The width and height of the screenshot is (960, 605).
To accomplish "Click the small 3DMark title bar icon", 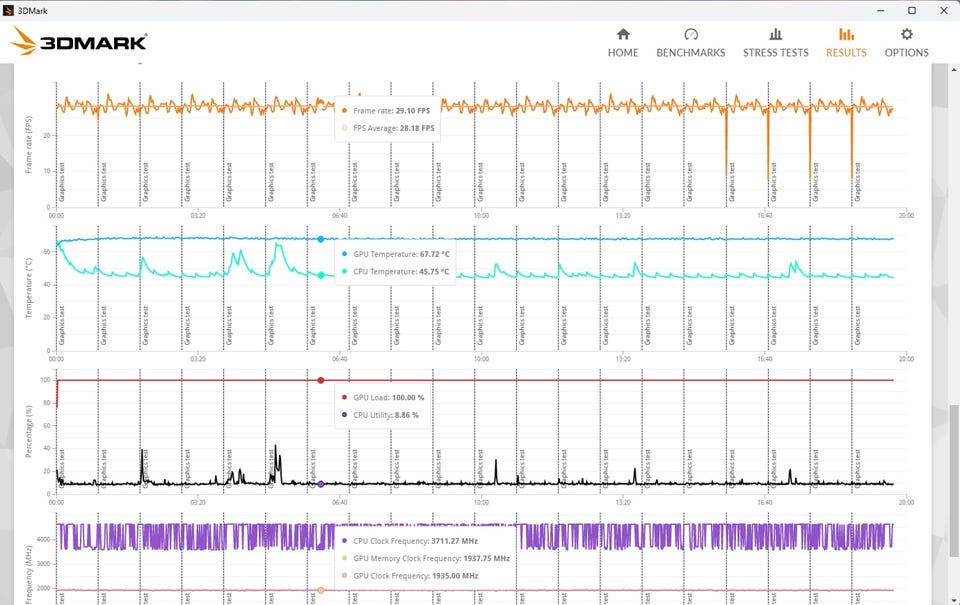I will 9,10.
